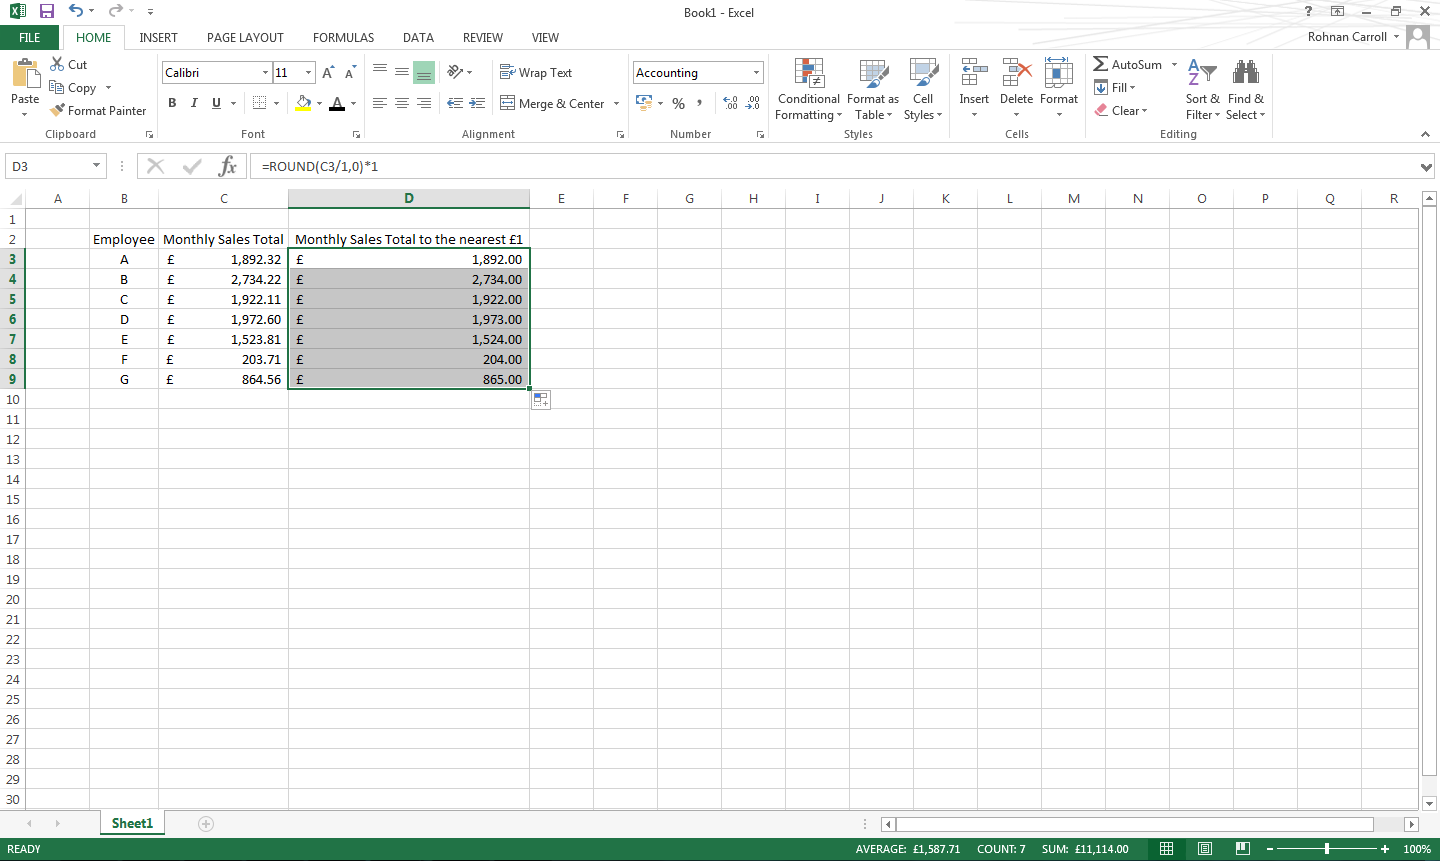Viewport: 1440px width, 861px height.
Task: Apply Percent Style format
Action: pos(679,103)
